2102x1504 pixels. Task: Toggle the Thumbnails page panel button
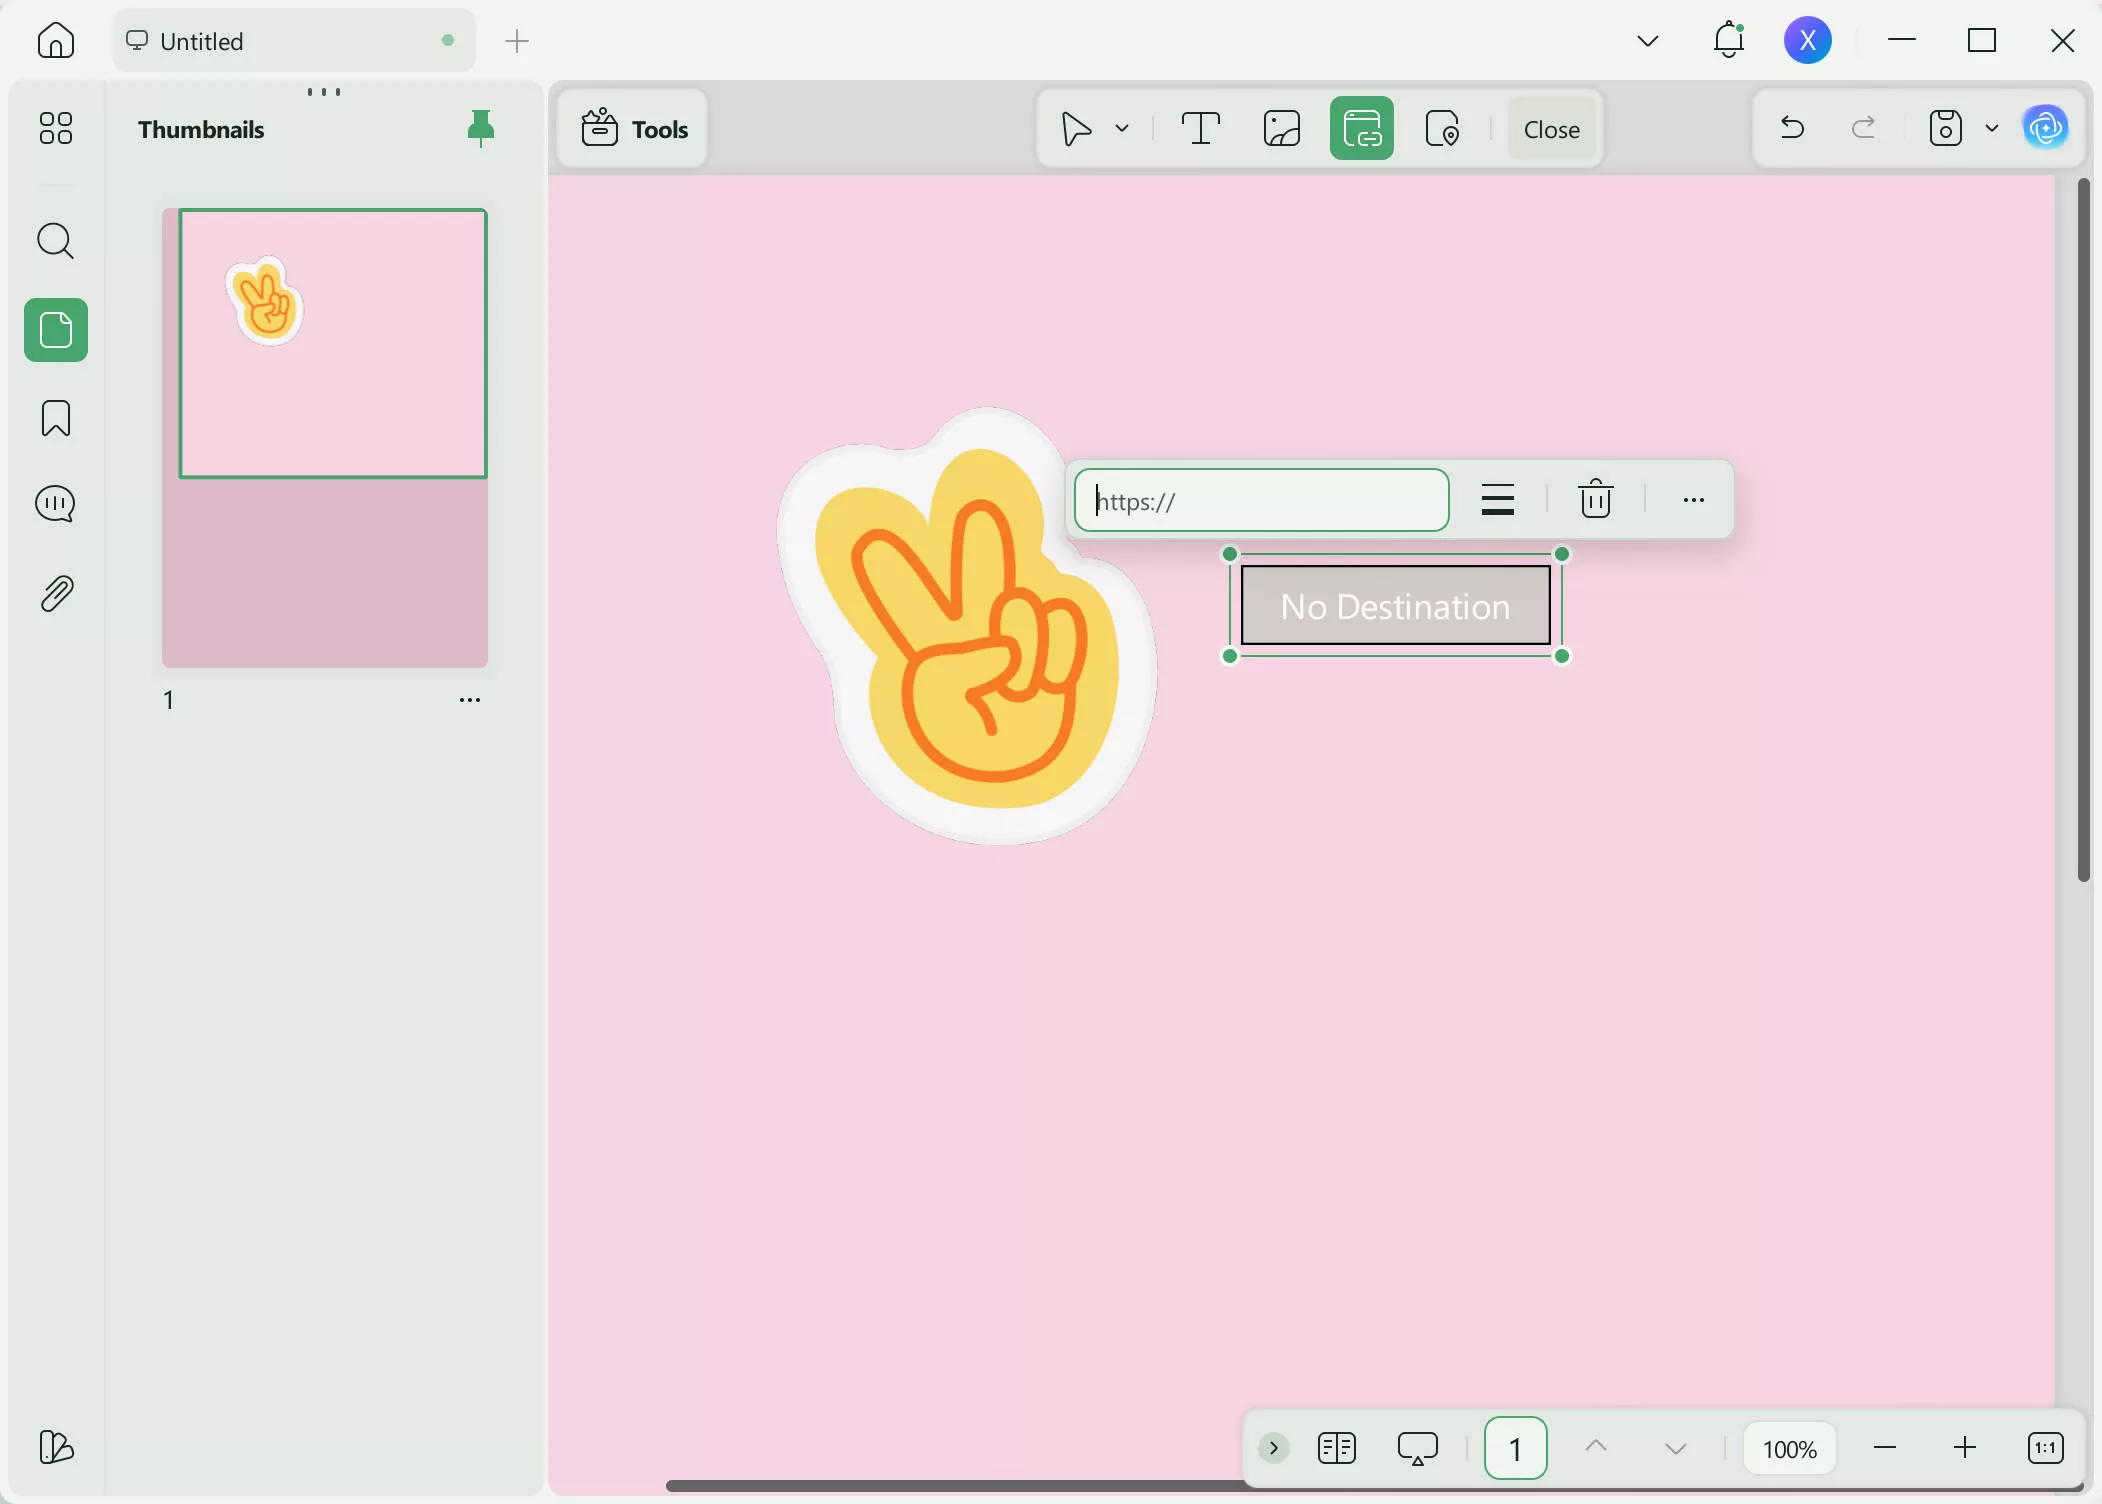click(56, 330)
